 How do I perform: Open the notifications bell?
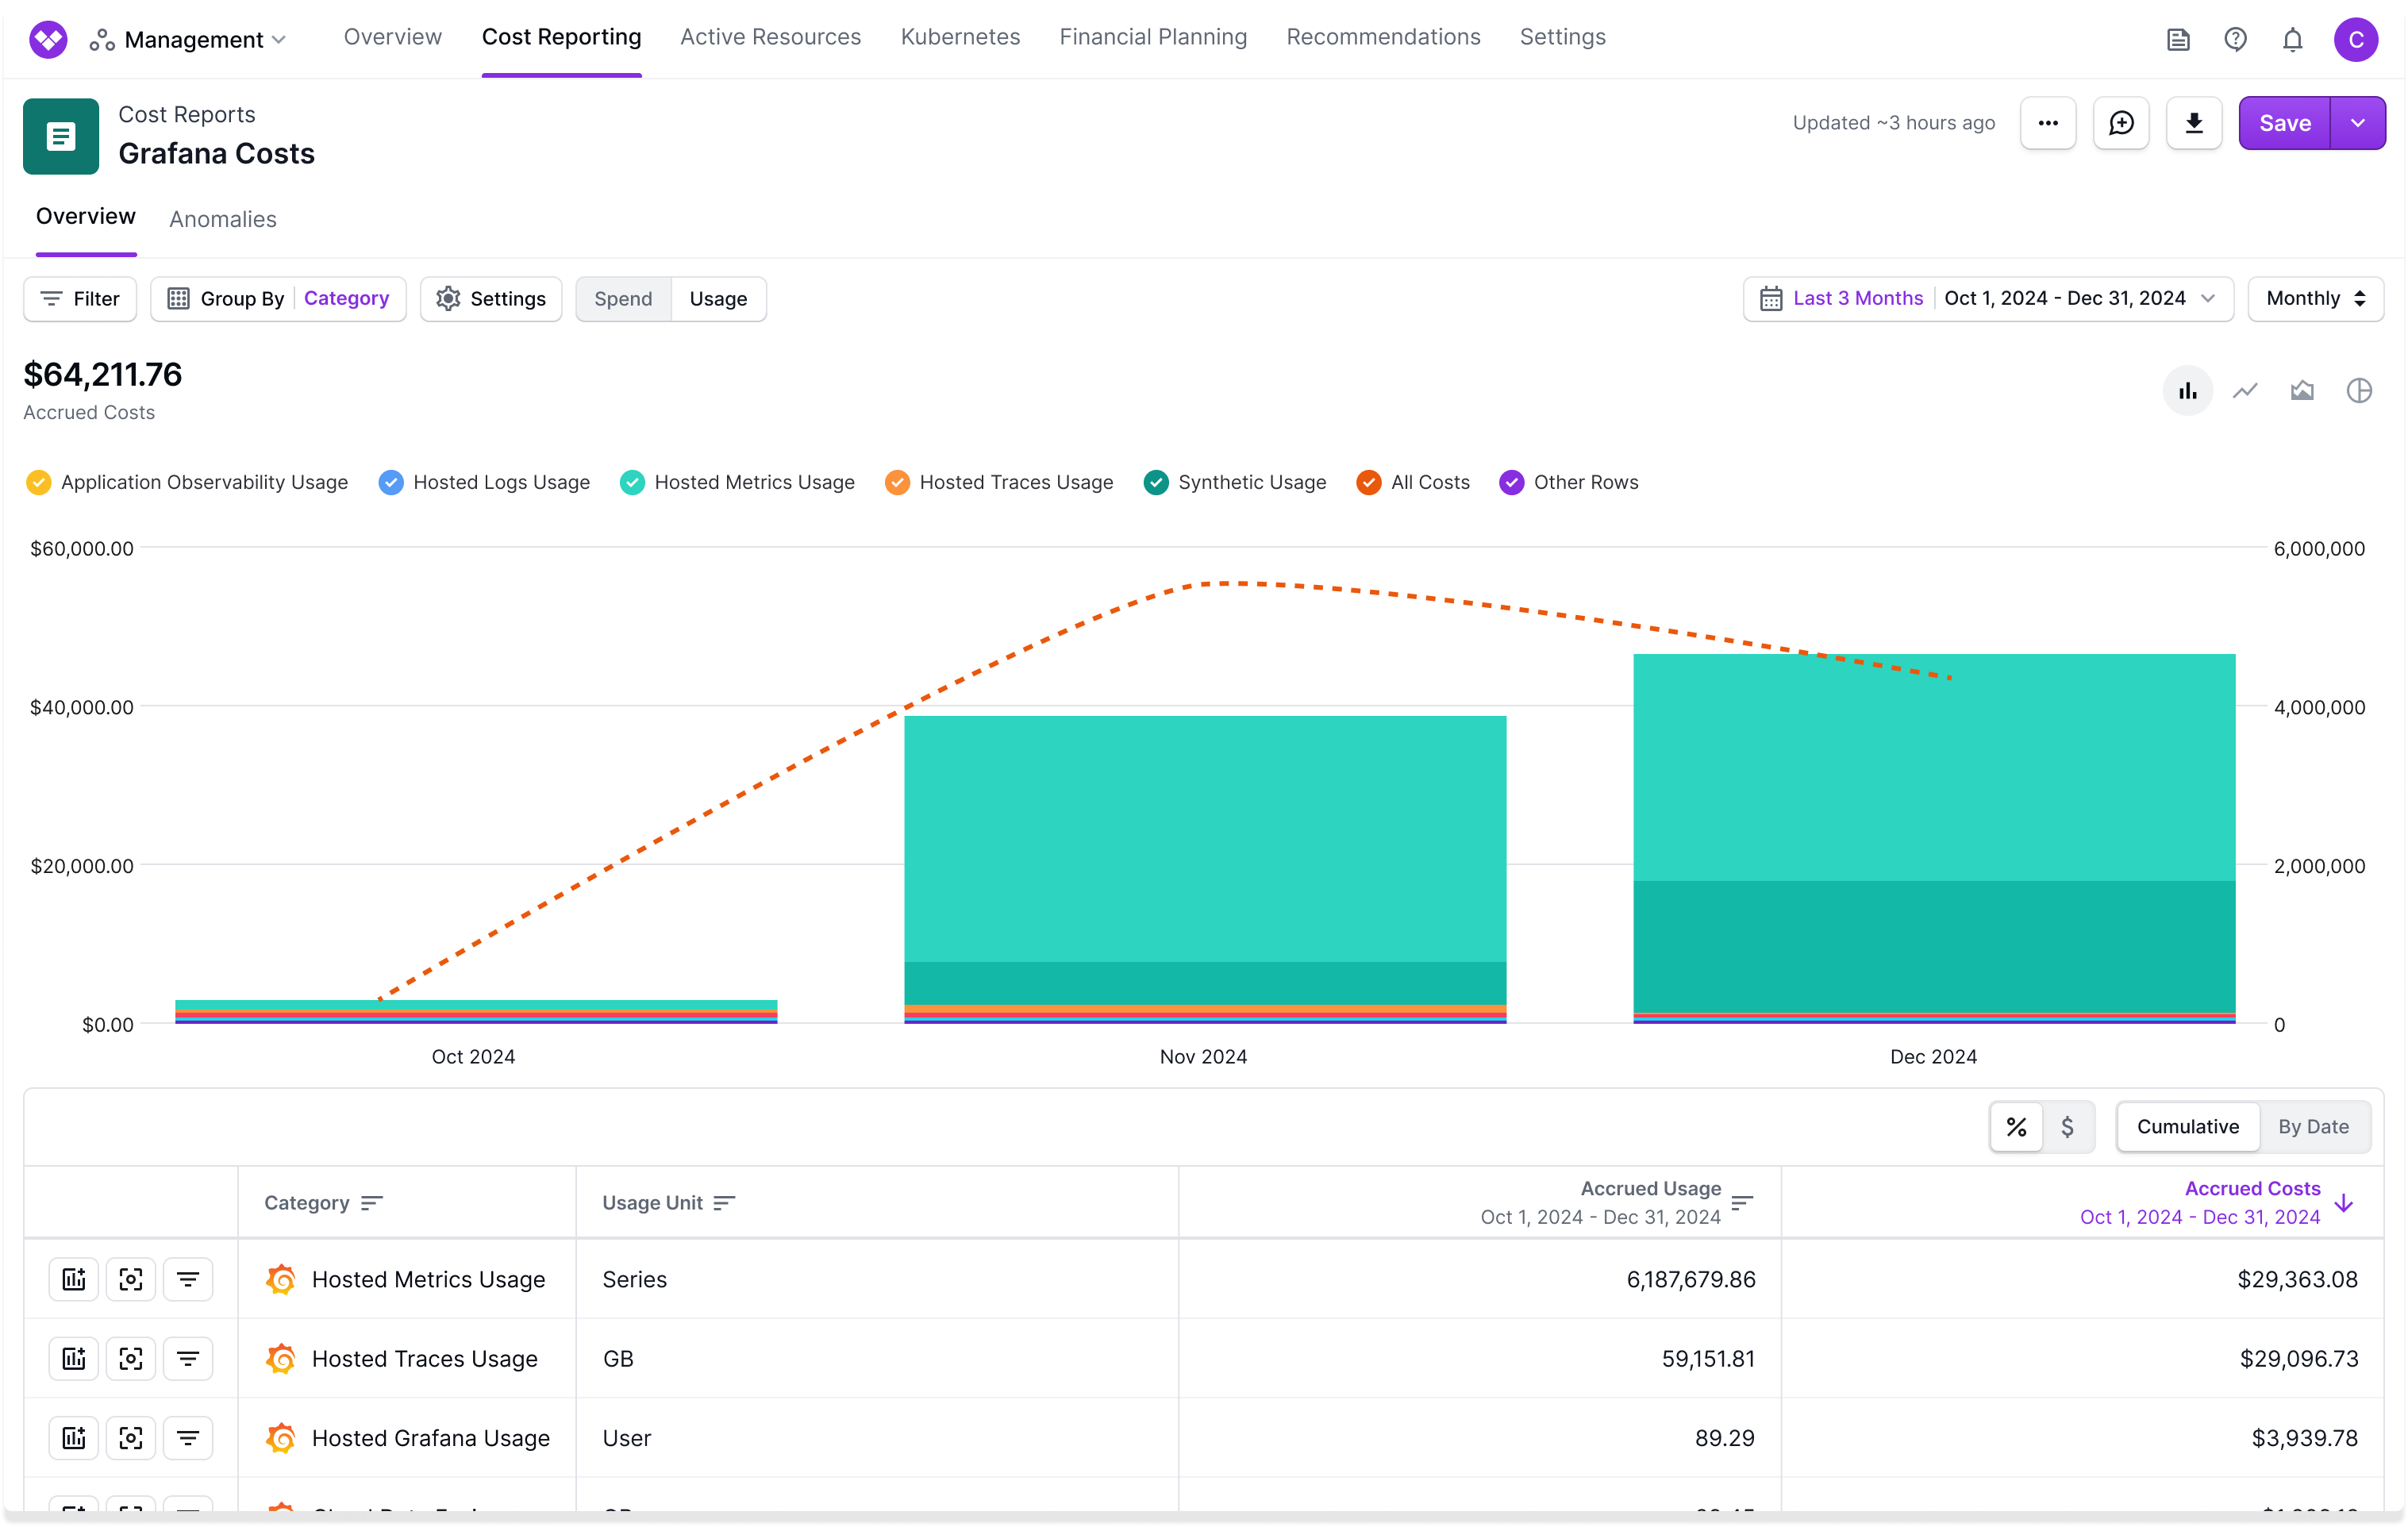(x=2292, y=39)
